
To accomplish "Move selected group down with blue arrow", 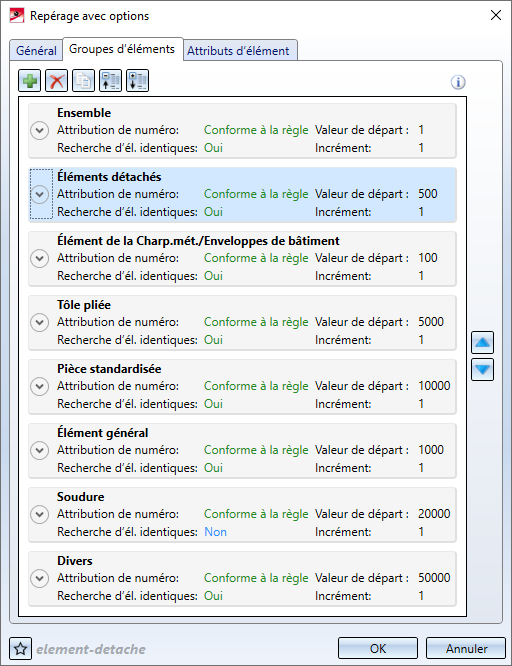I will (482, 370).
